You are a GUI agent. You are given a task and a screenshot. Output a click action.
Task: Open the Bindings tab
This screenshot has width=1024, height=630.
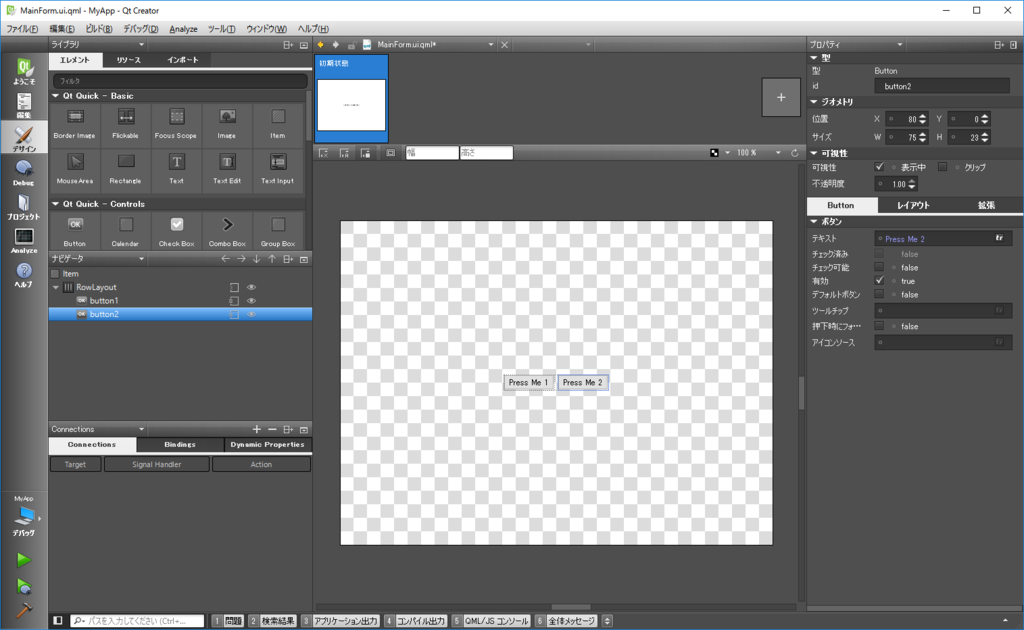[x=180, y=445]
